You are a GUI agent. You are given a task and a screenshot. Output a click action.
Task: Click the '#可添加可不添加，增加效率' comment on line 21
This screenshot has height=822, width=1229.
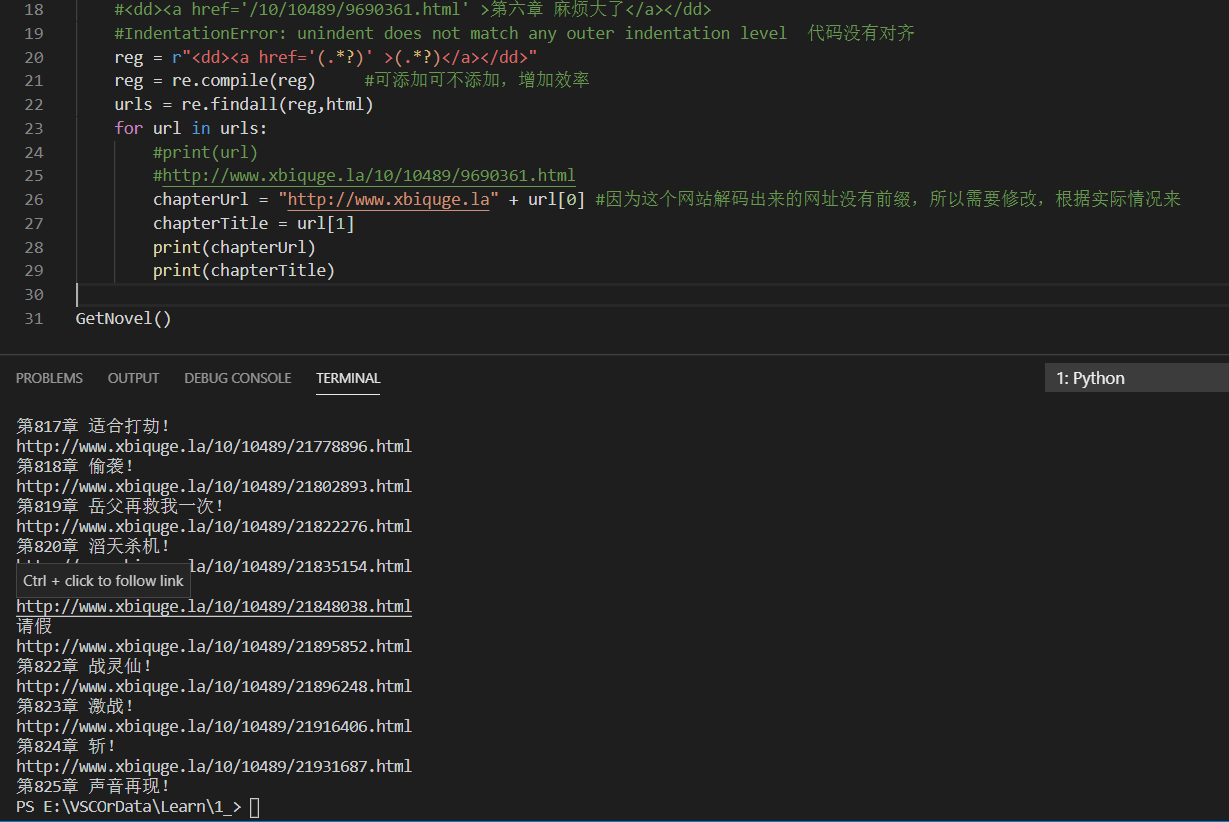point(477,80)
